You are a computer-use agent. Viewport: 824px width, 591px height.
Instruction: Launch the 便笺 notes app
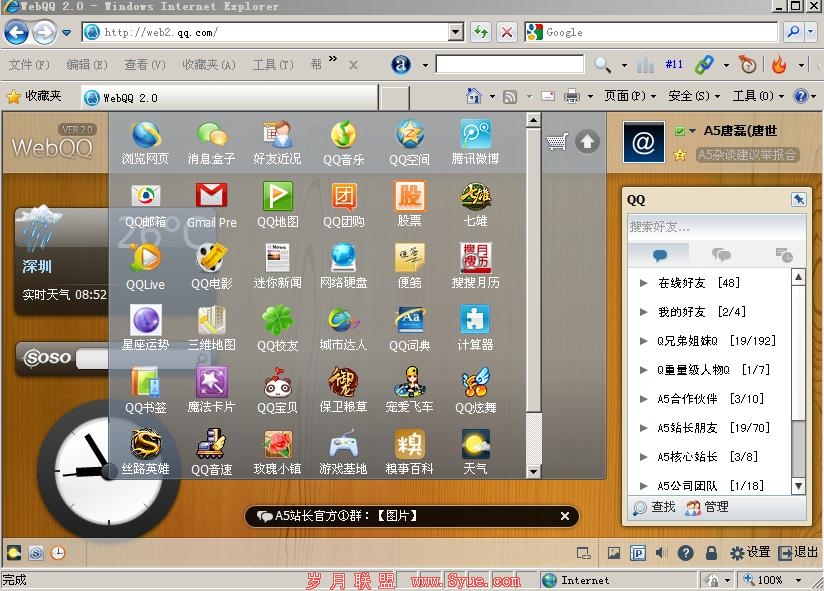pyautogui.click(x=409, y=267)
